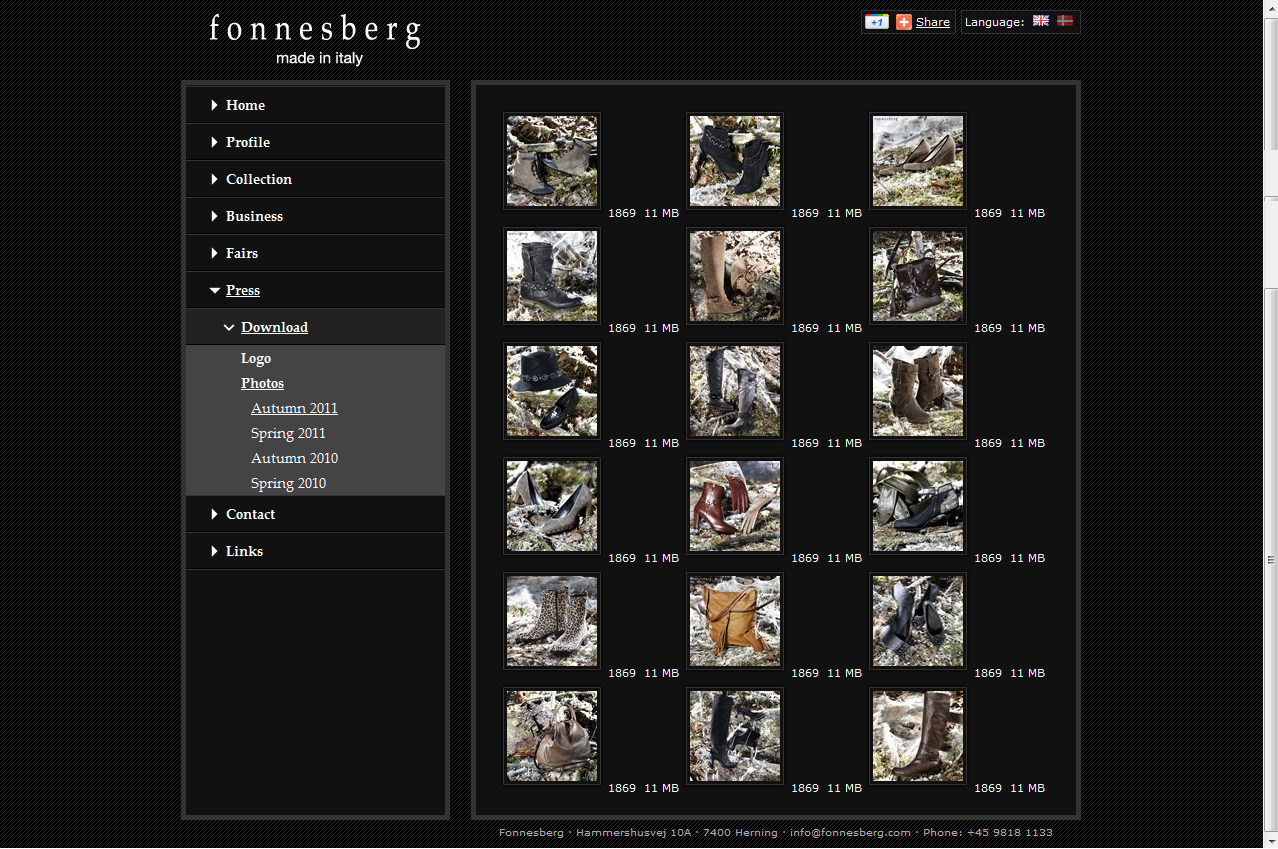Open the red-brown boot with gloves thumbnail
1278x849 pixels.
(735, 506)
